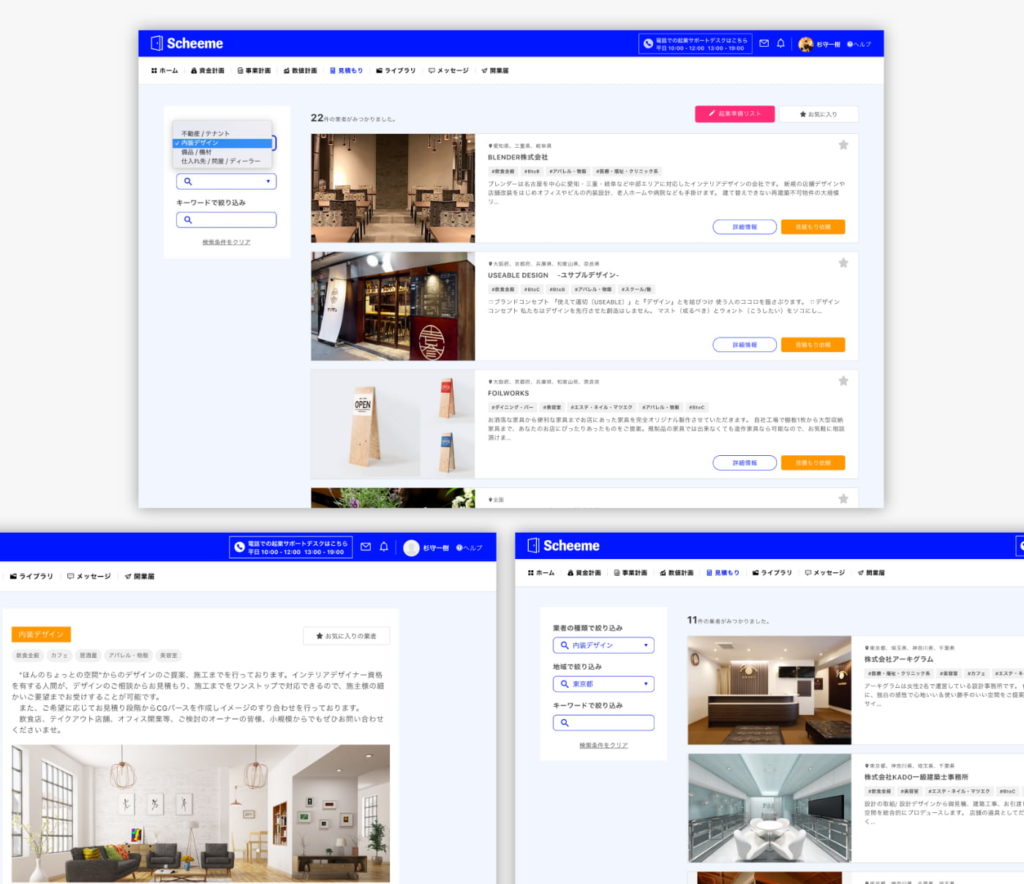This screenshot has width=1024, height=884.
Task: Click FOILWORKS company title
Action: coord(508,393)
